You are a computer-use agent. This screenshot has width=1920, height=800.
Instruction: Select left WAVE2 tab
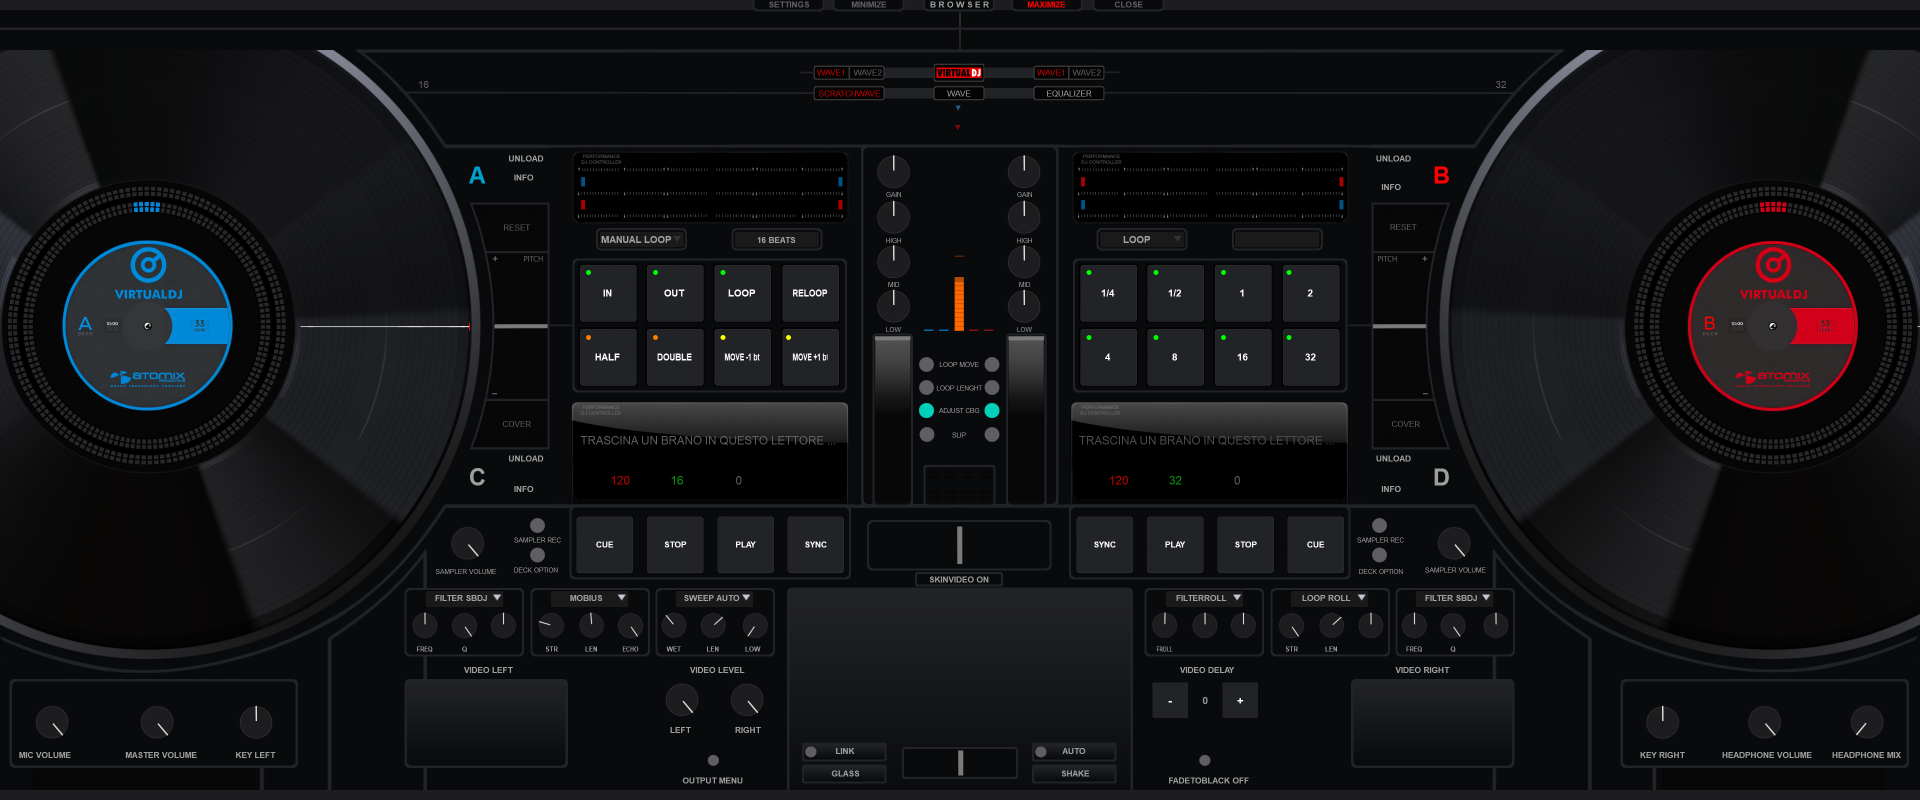867,73
